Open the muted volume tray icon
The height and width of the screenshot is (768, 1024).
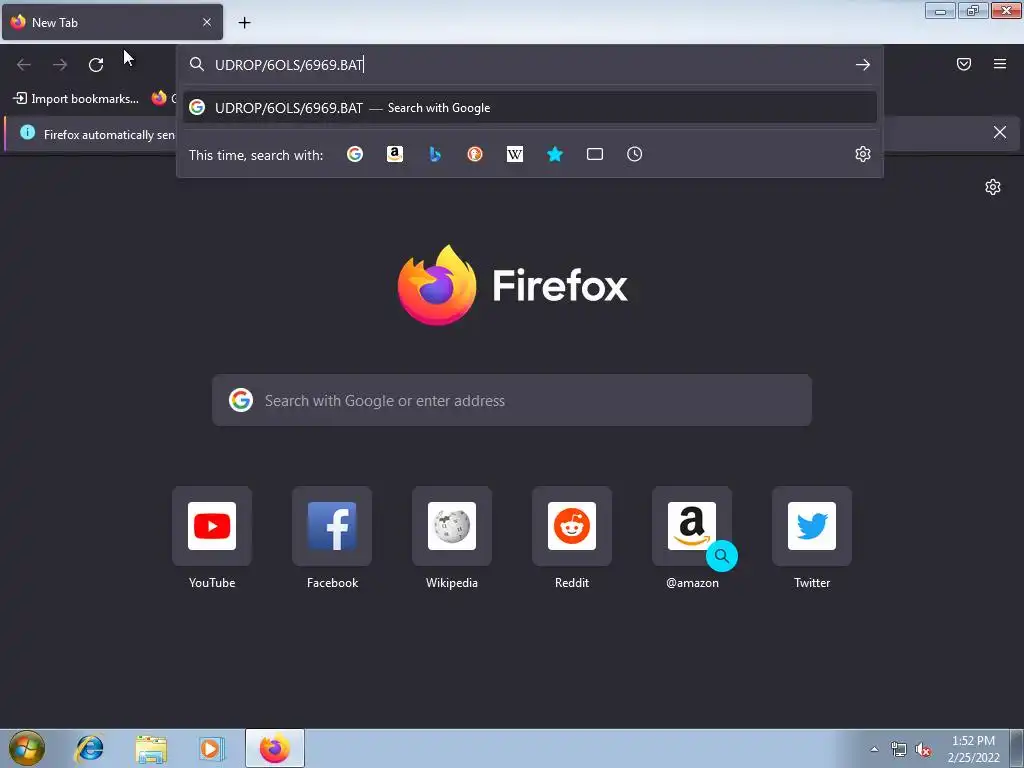pyautogui.click(x=923, y=750)
